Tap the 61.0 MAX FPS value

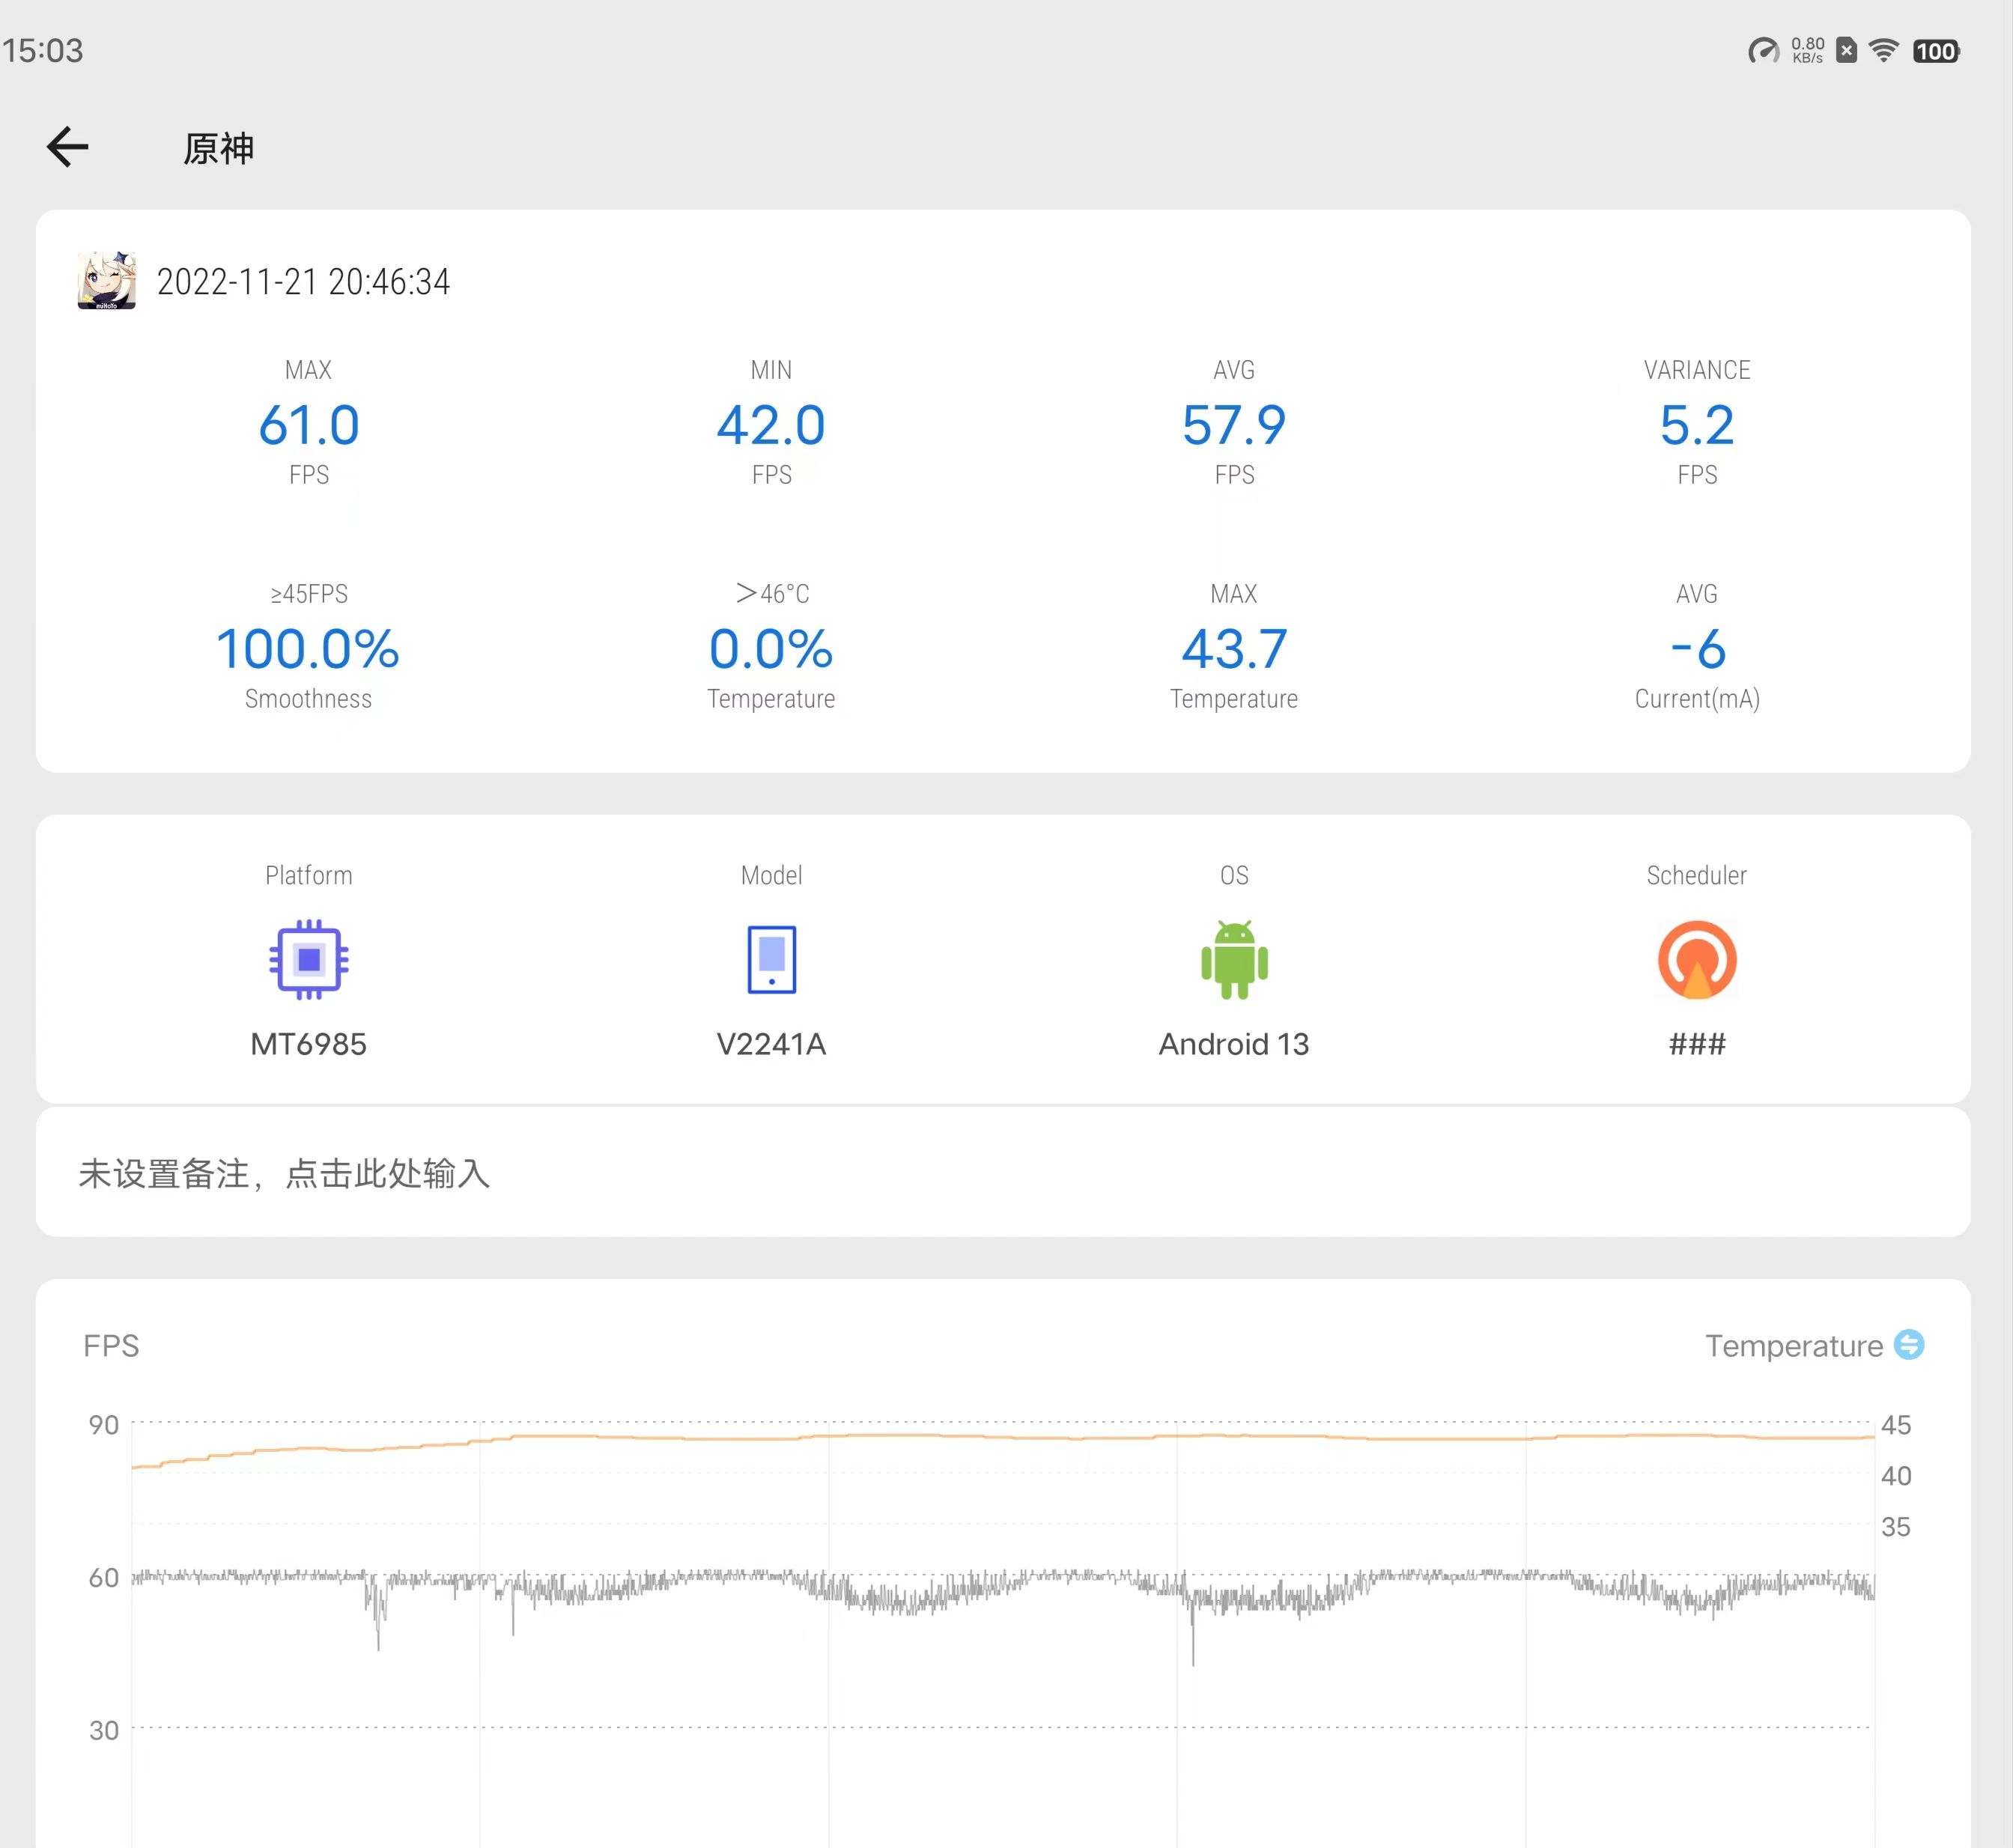tap(309, 425)
